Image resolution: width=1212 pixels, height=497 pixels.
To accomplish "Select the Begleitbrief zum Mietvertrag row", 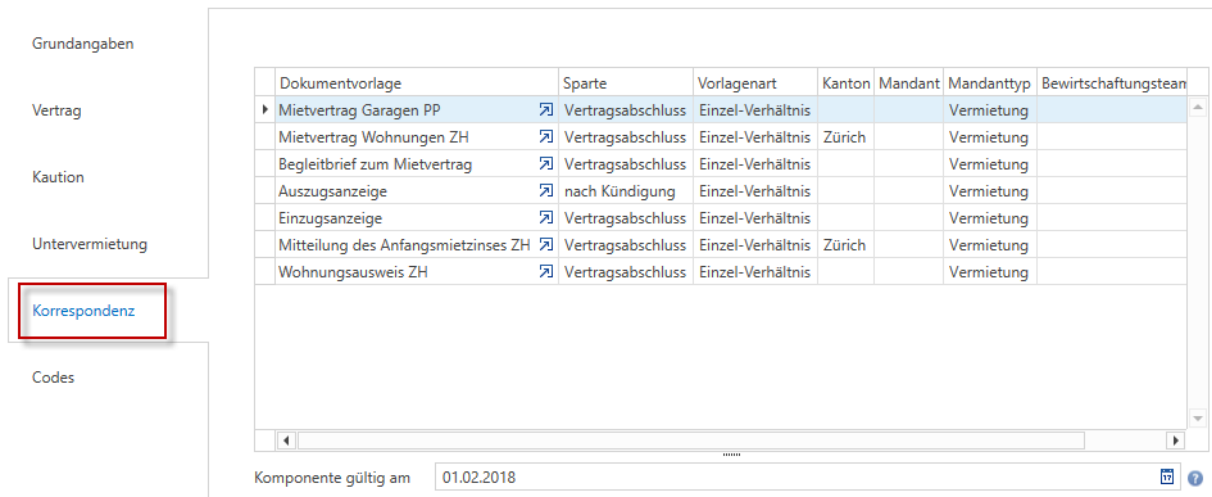I will [720, 164].
